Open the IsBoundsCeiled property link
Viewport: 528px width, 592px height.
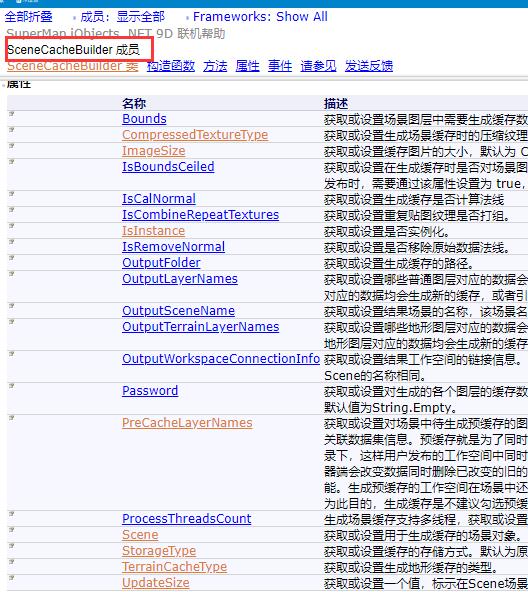pyautogui.click(x=168, y=167)
